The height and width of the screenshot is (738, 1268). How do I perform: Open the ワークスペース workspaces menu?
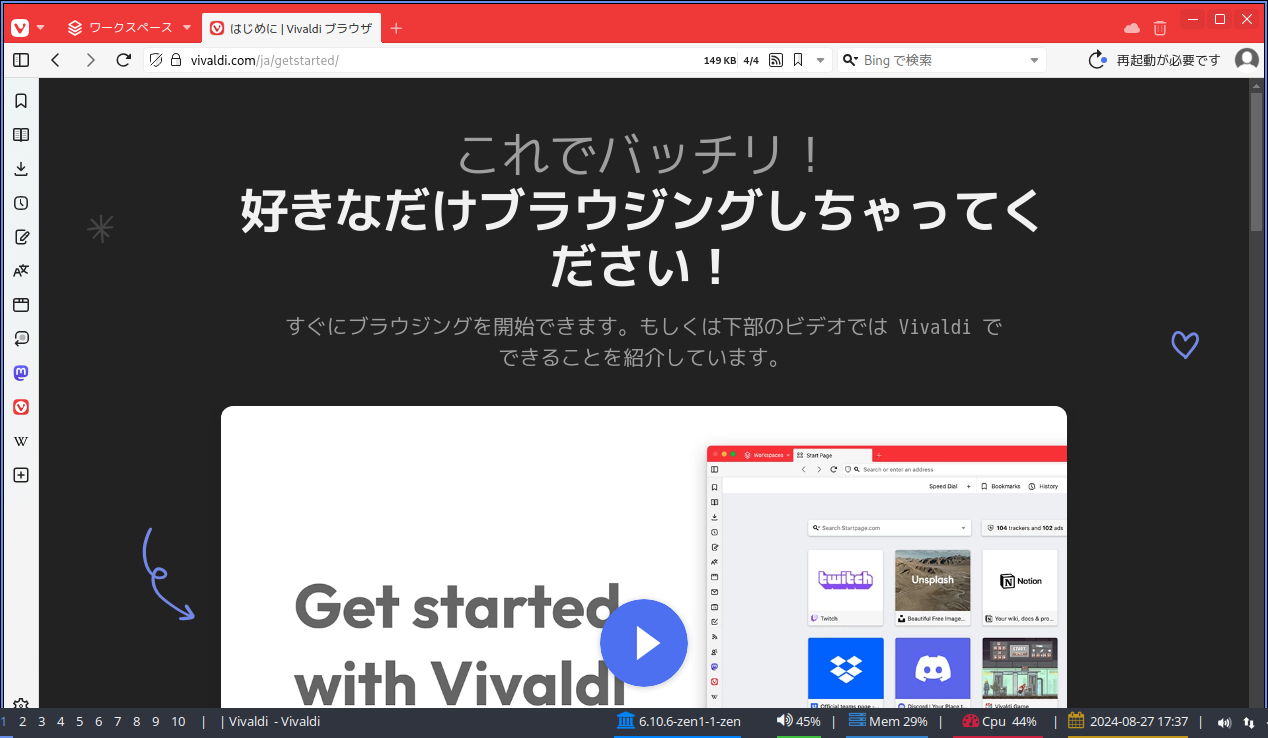[x=129, y=28]
